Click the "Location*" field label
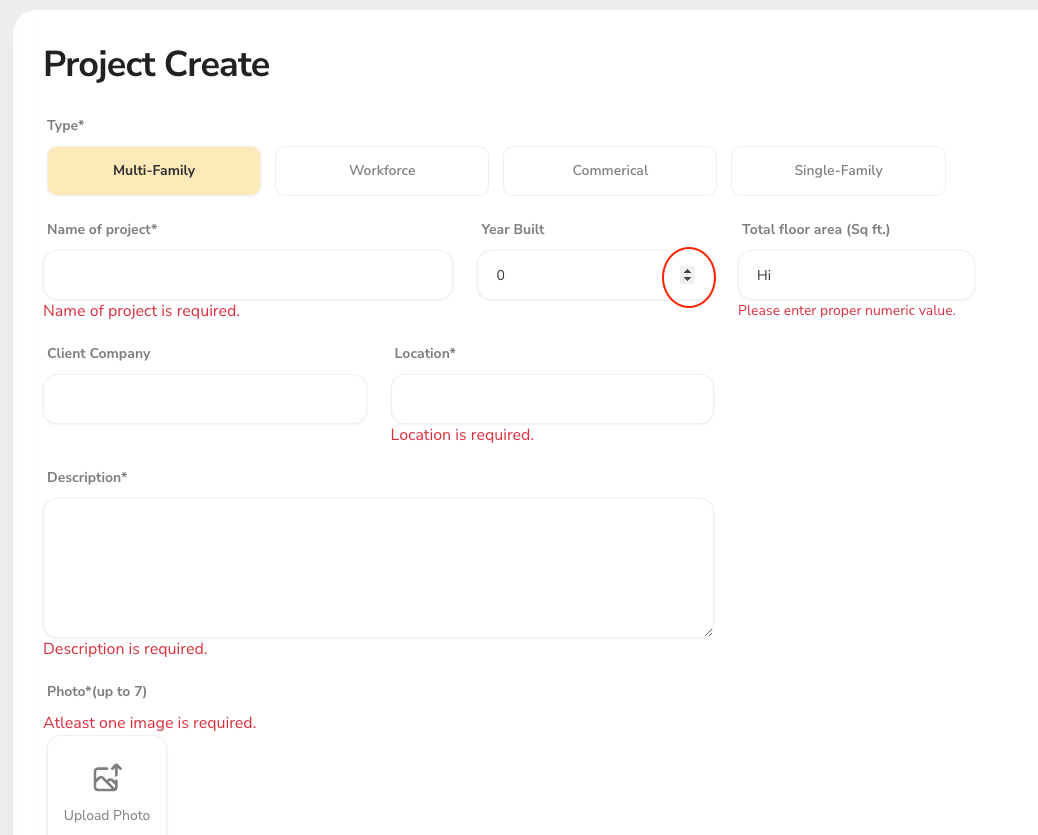 click(425, 354)
